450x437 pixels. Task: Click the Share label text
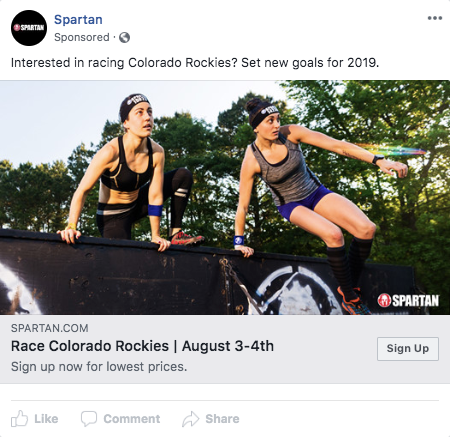pos(222,419)
